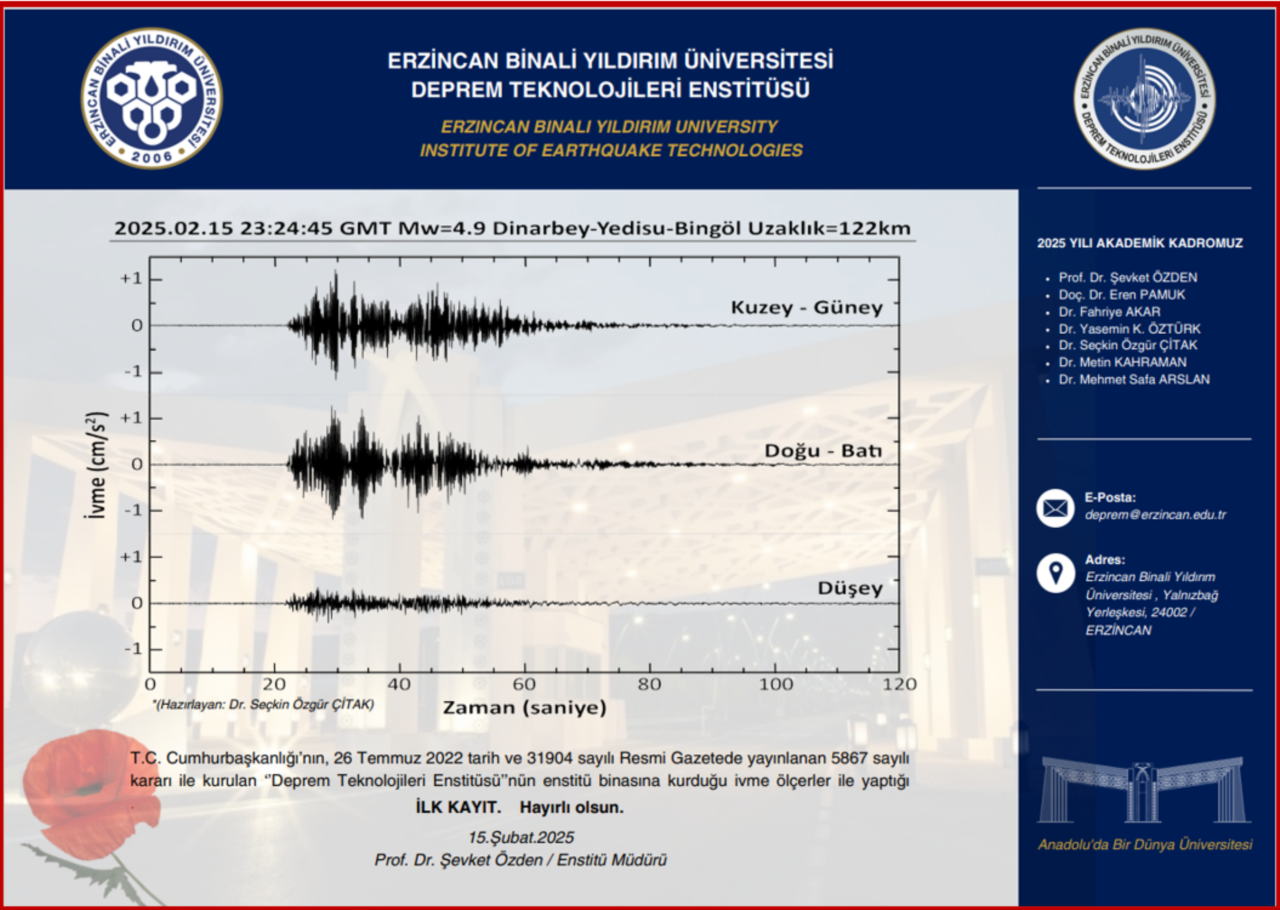The width and height of the screenshot is (1280, 910).
Task: Click the location pin Adres icon
Action: coord(1055,573)
